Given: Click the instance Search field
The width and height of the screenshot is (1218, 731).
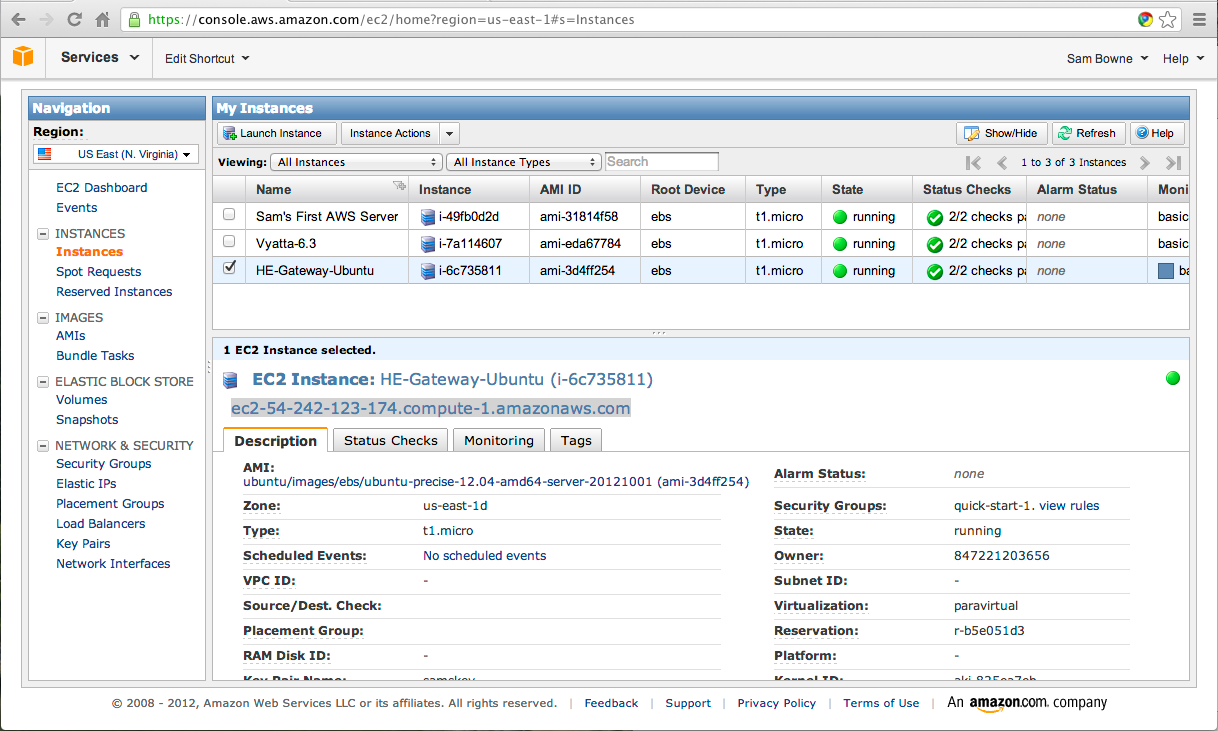Looking at the screenshot, I should tap(661, 162).
